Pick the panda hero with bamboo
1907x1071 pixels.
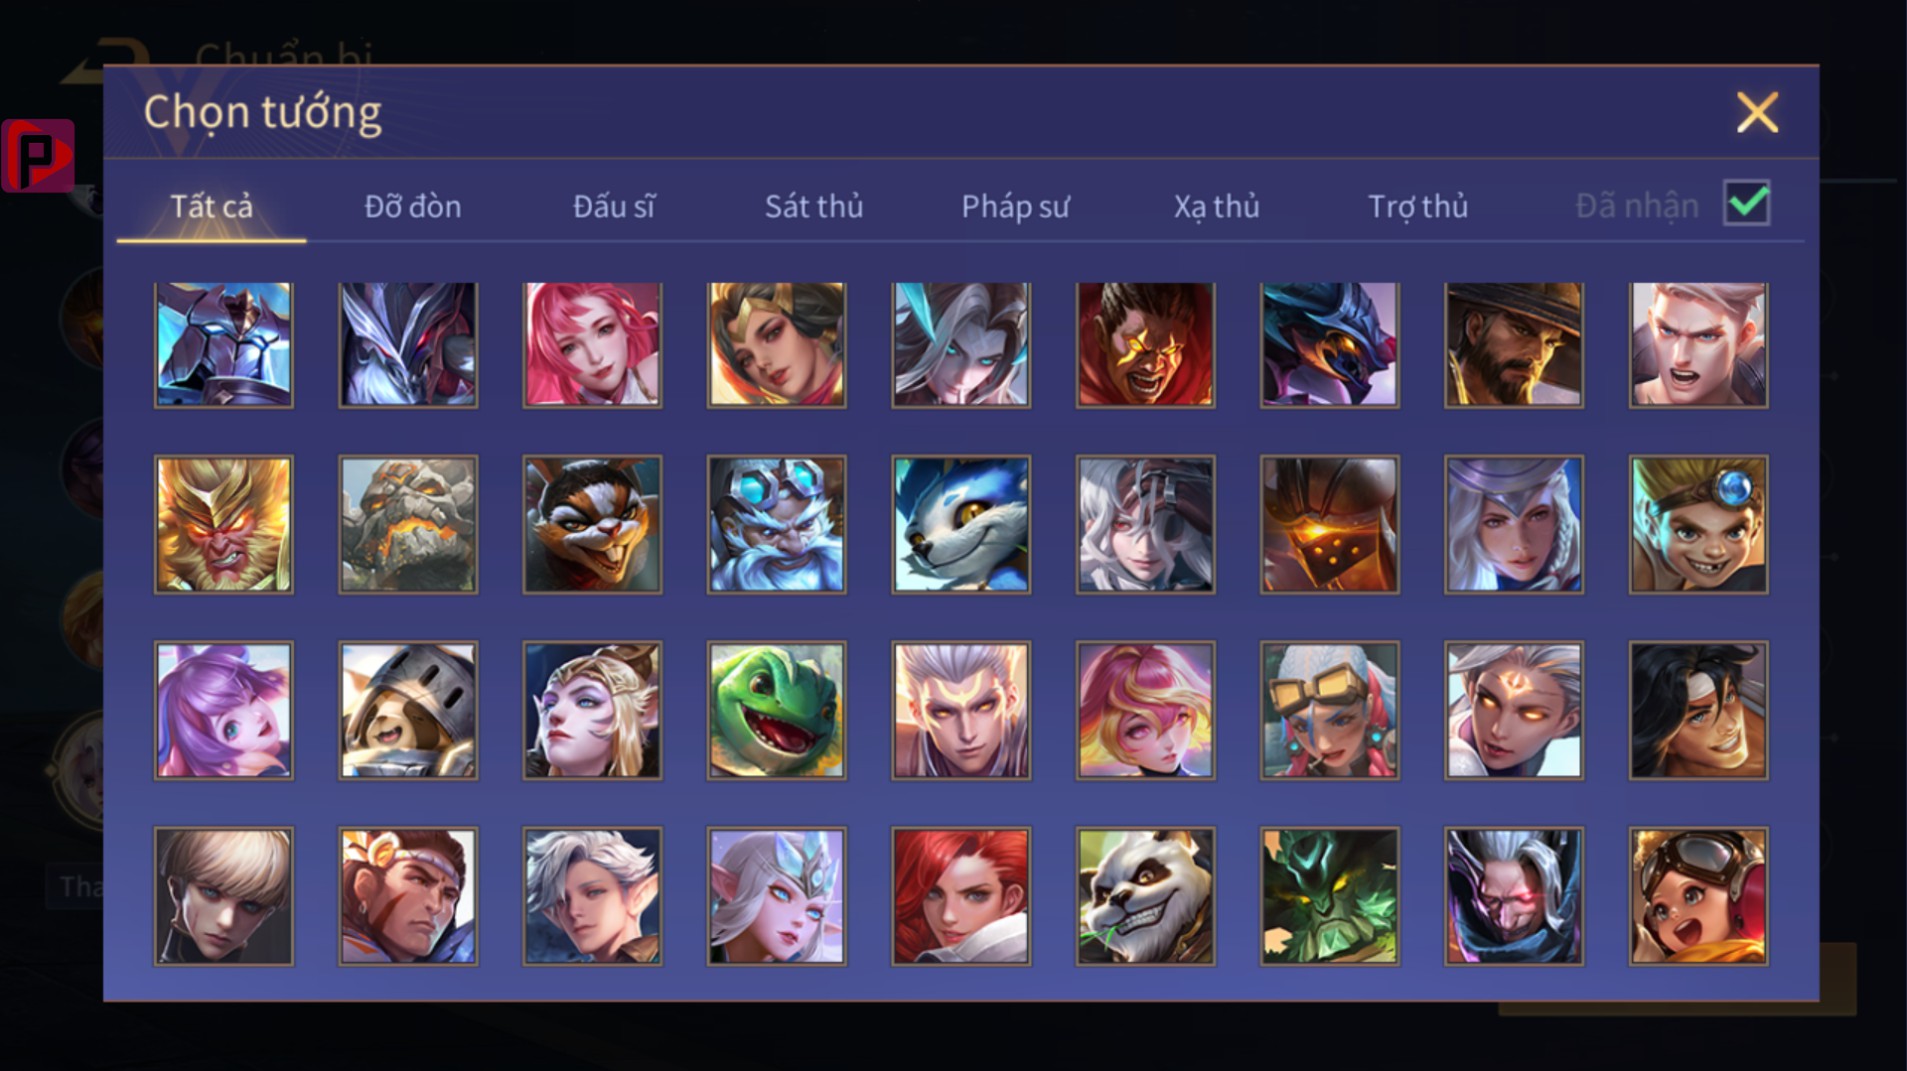pyautogui.click(x=1145, y=896)
